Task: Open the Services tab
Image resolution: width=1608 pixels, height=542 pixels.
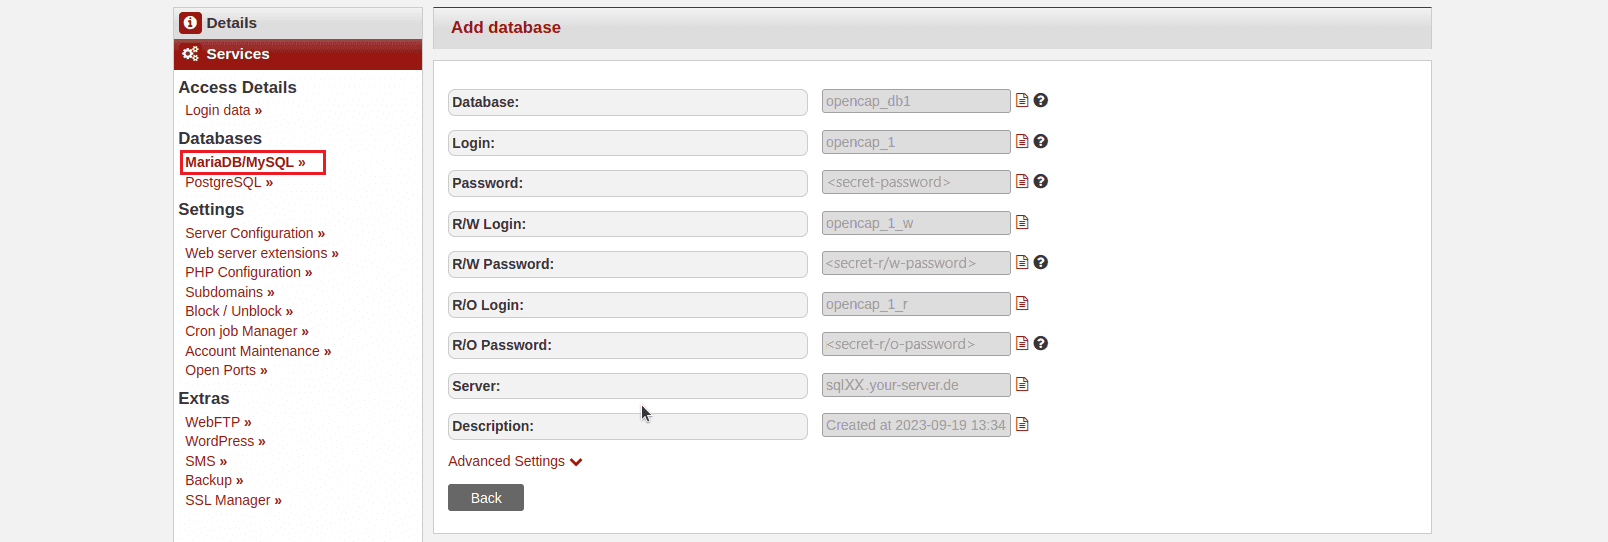Action: (x=238, y=54)
